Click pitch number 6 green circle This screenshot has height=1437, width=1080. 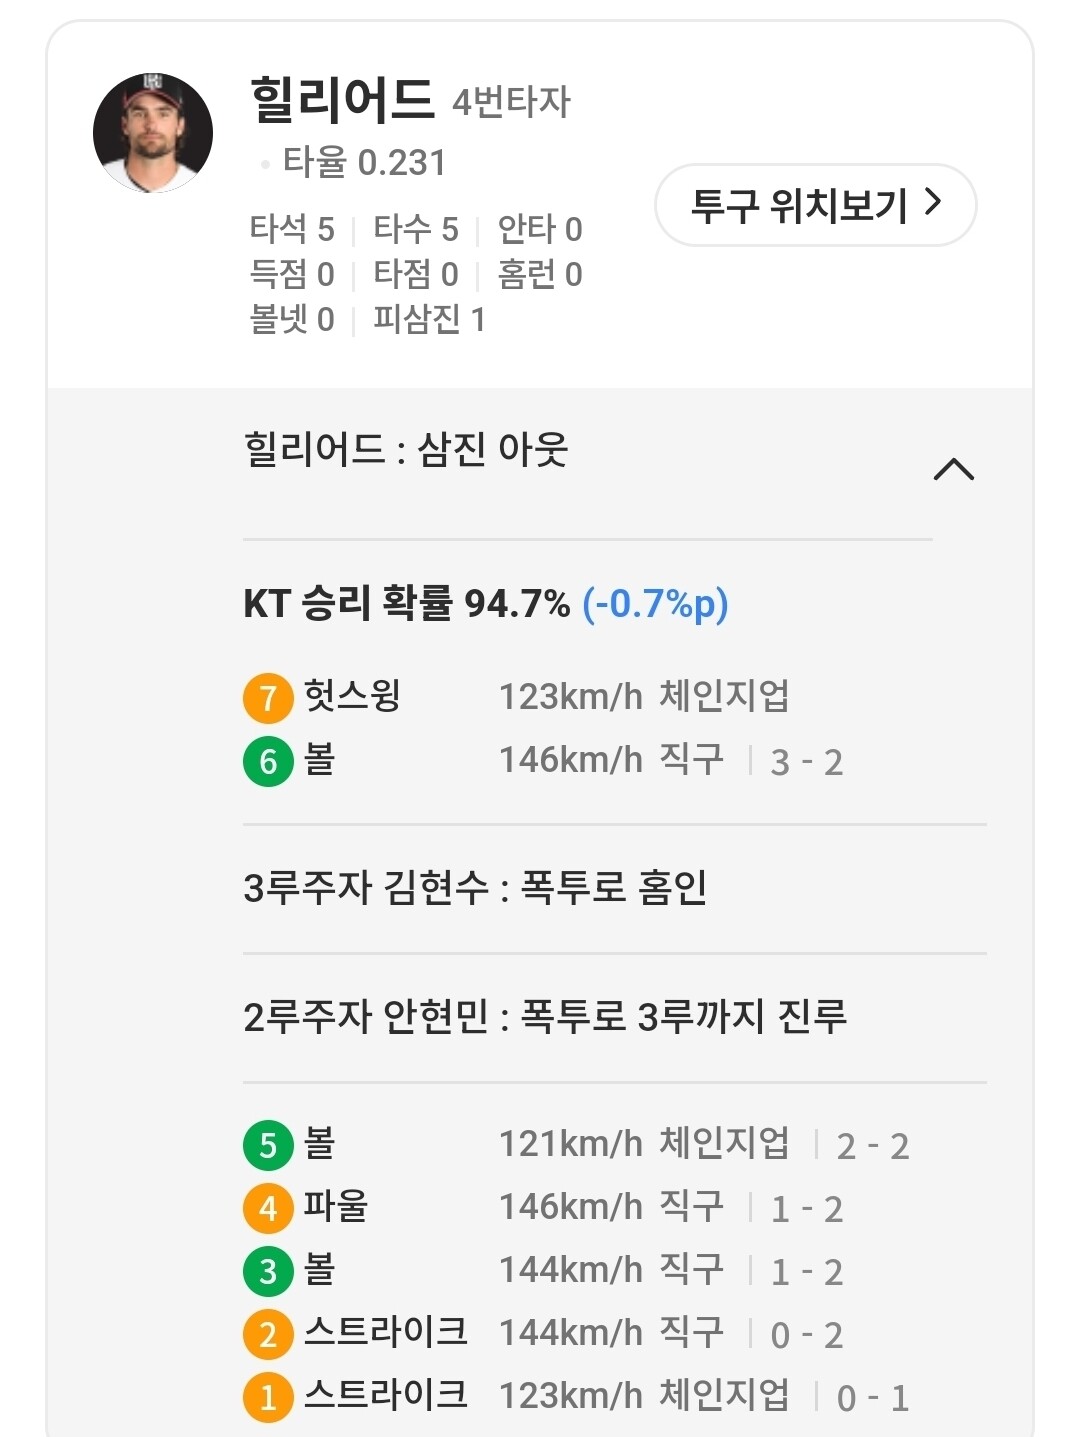[268, 761]
